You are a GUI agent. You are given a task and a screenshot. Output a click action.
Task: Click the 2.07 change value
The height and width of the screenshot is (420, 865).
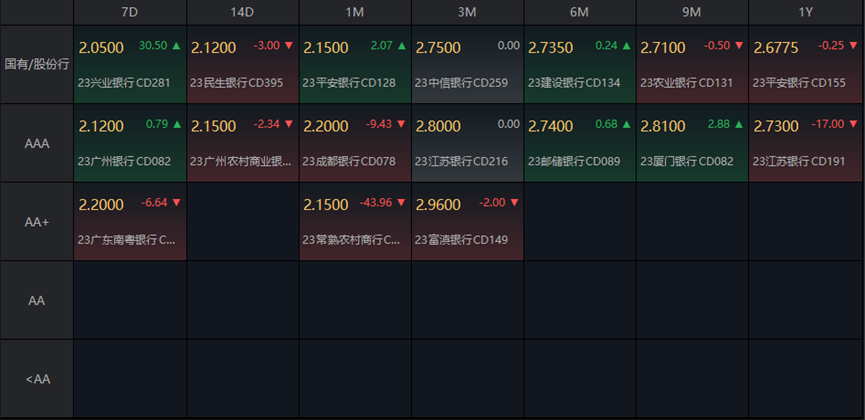pos(382,45)
